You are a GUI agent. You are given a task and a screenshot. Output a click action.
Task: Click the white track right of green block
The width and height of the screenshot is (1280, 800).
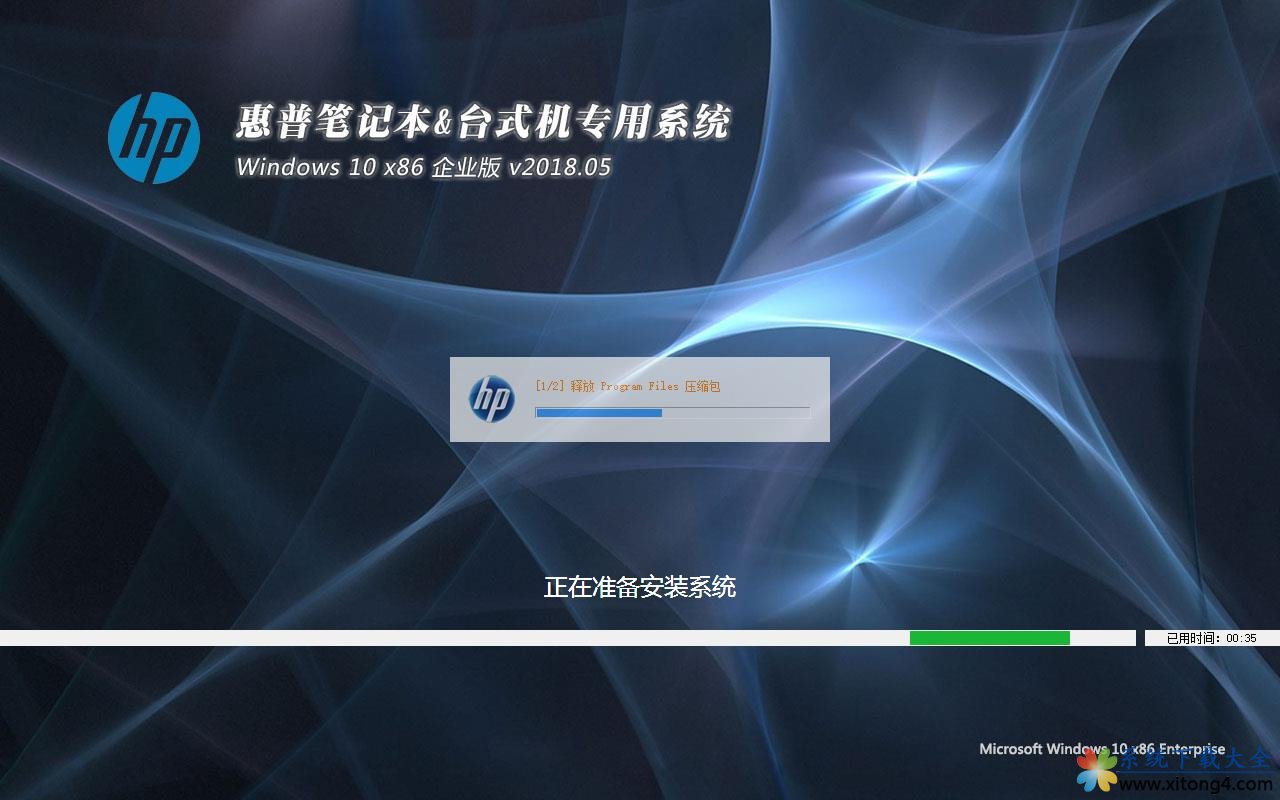point(1102,638)
